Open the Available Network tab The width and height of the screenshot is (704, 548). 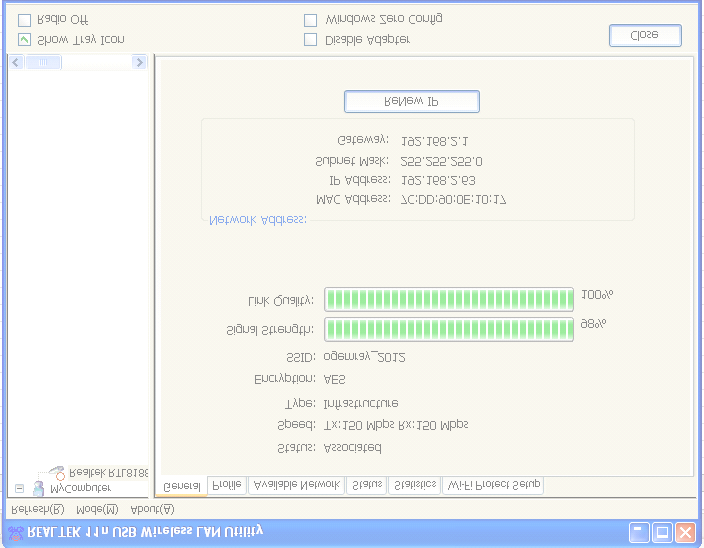click(x=296, y=485)
